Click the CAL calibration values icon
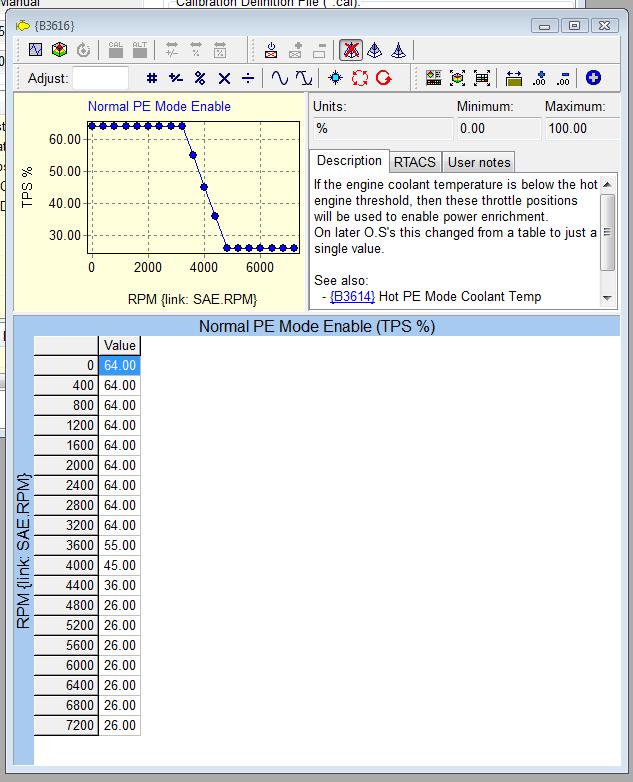The width and height of the screenshot is (633, 782). 116,50
